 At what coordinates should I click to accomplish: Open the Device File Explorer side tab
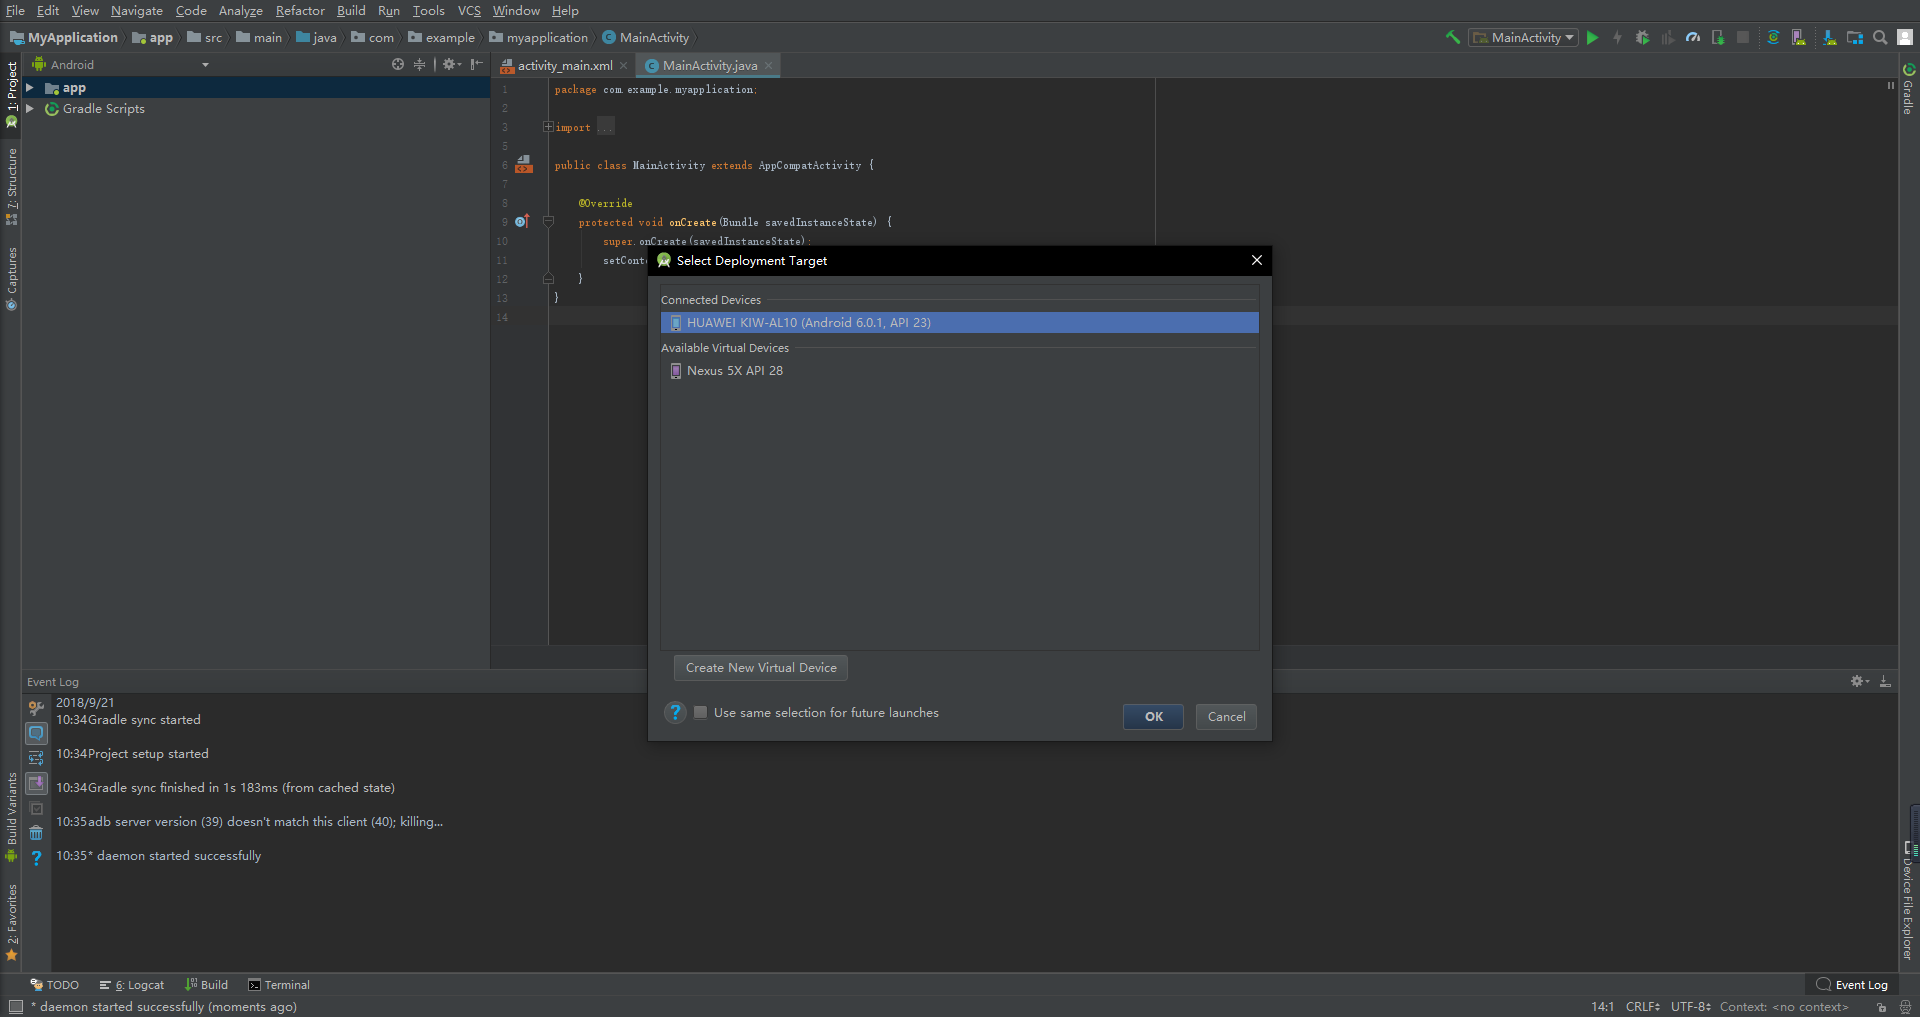1908,900
